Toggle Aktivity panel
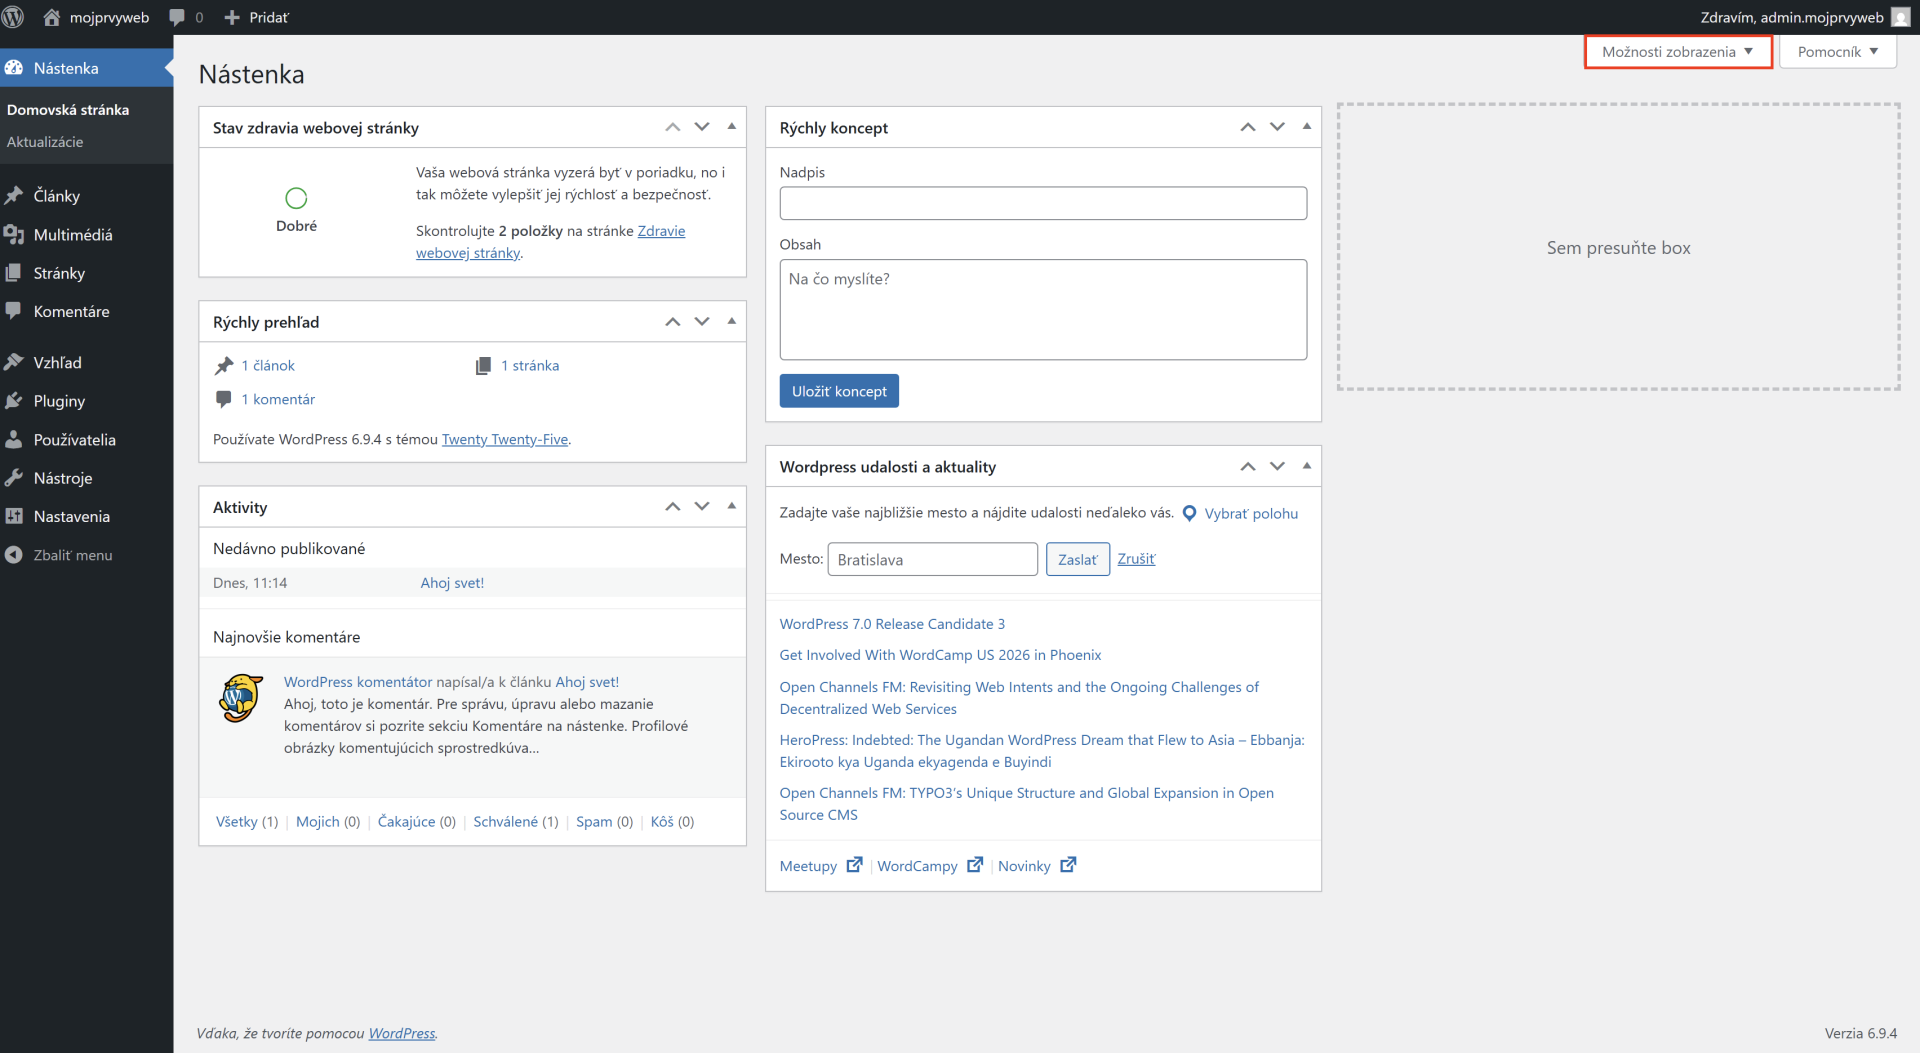This screenshot has height=1053, width=1920. 732,507
